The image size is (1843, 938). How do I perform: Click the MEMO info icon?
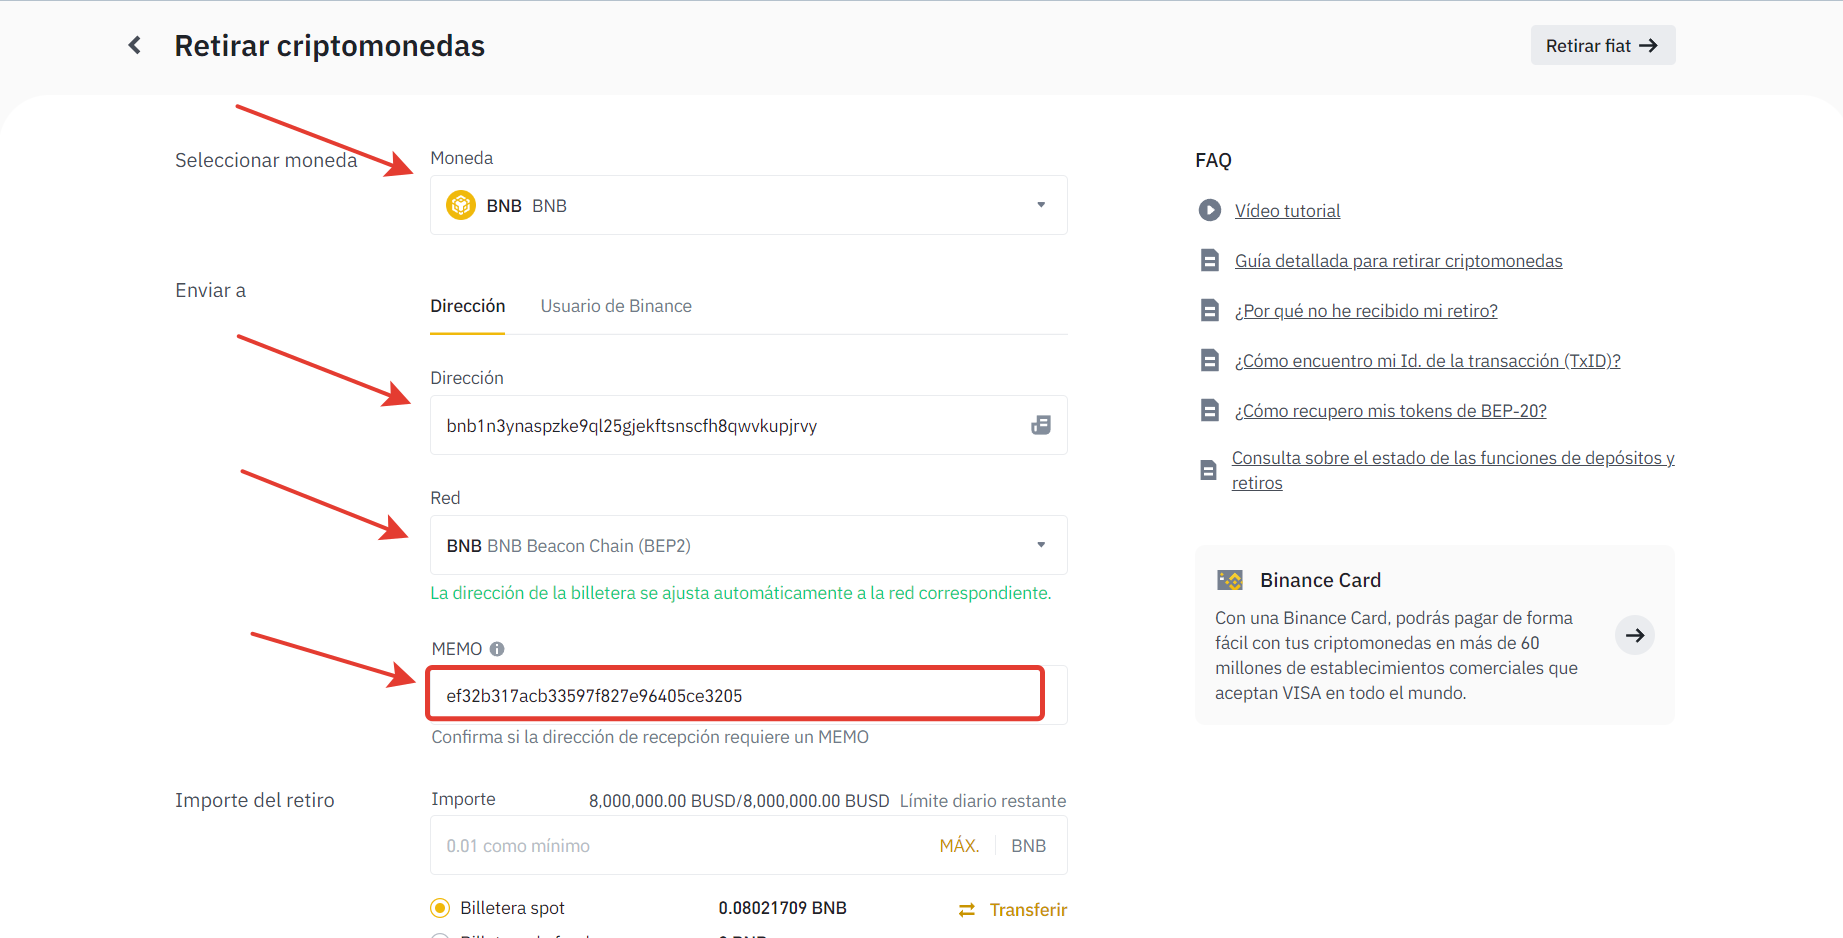click(497, 649)
